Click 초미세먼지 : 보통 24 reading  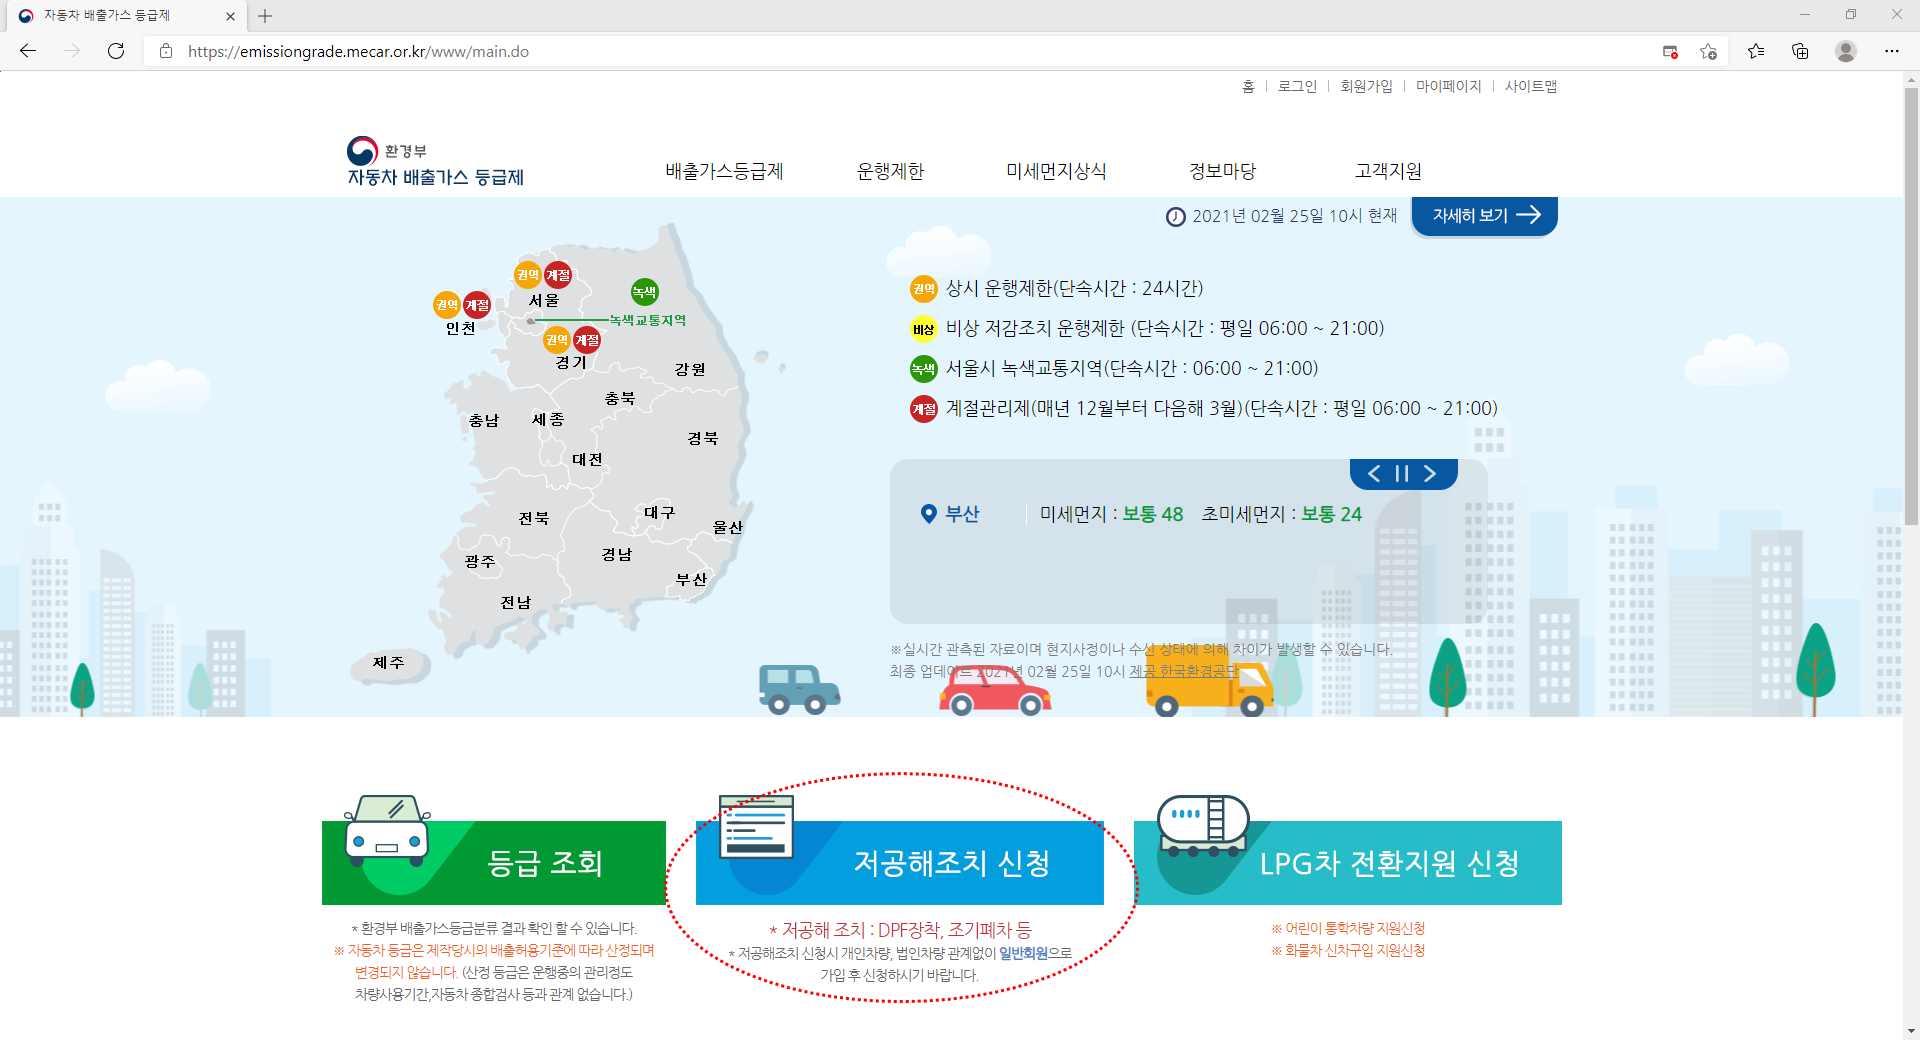click(1281, 514)
